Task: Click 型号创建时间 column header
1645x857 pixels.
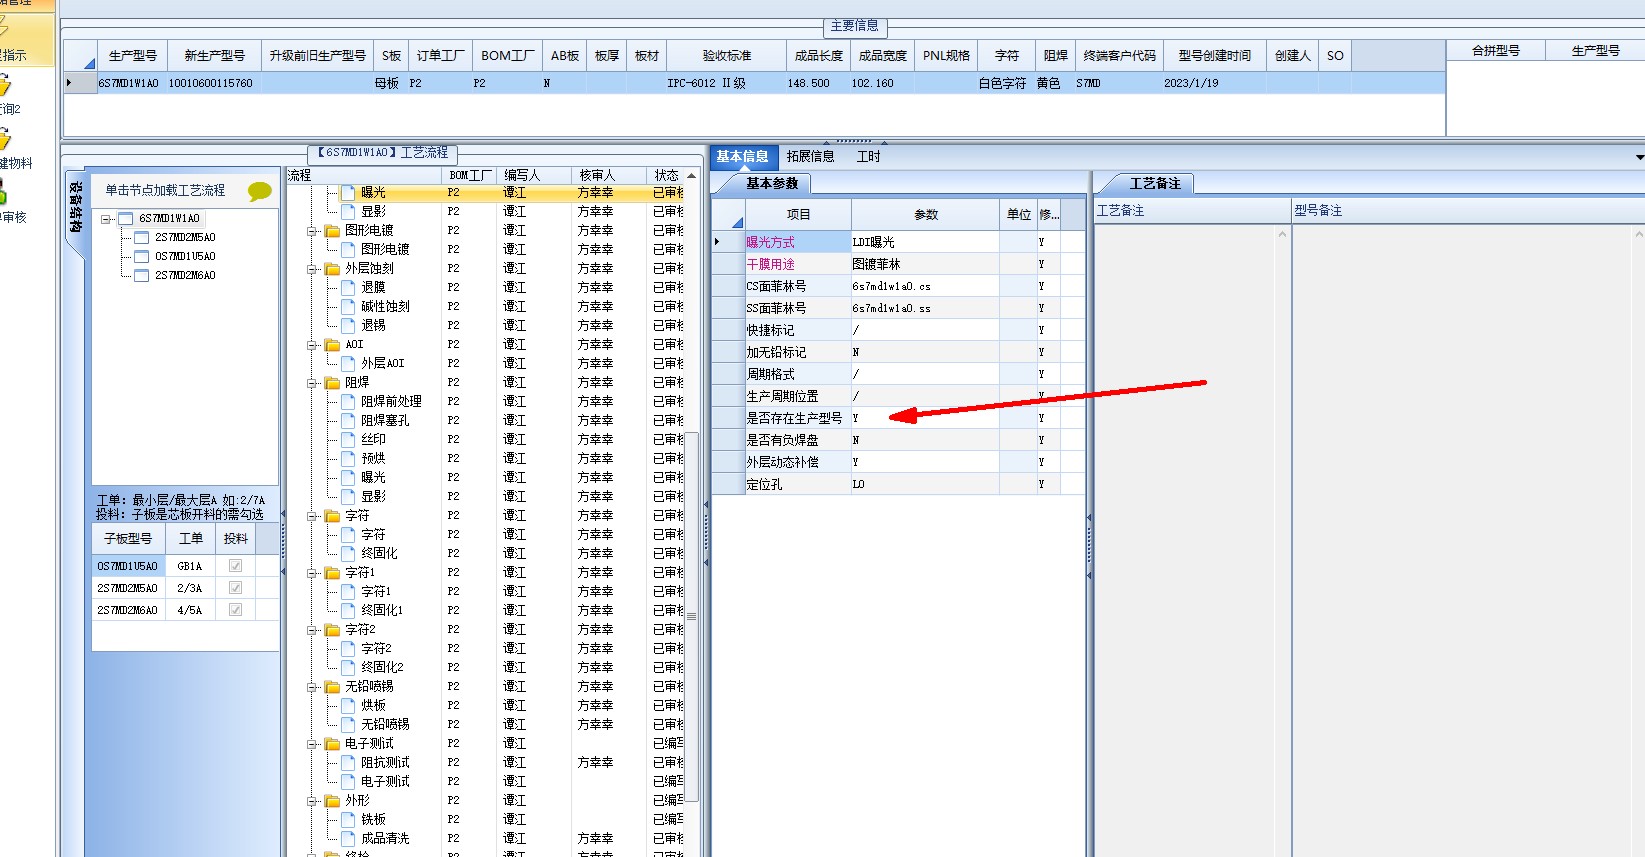Action: click(x=1214, y=56)
